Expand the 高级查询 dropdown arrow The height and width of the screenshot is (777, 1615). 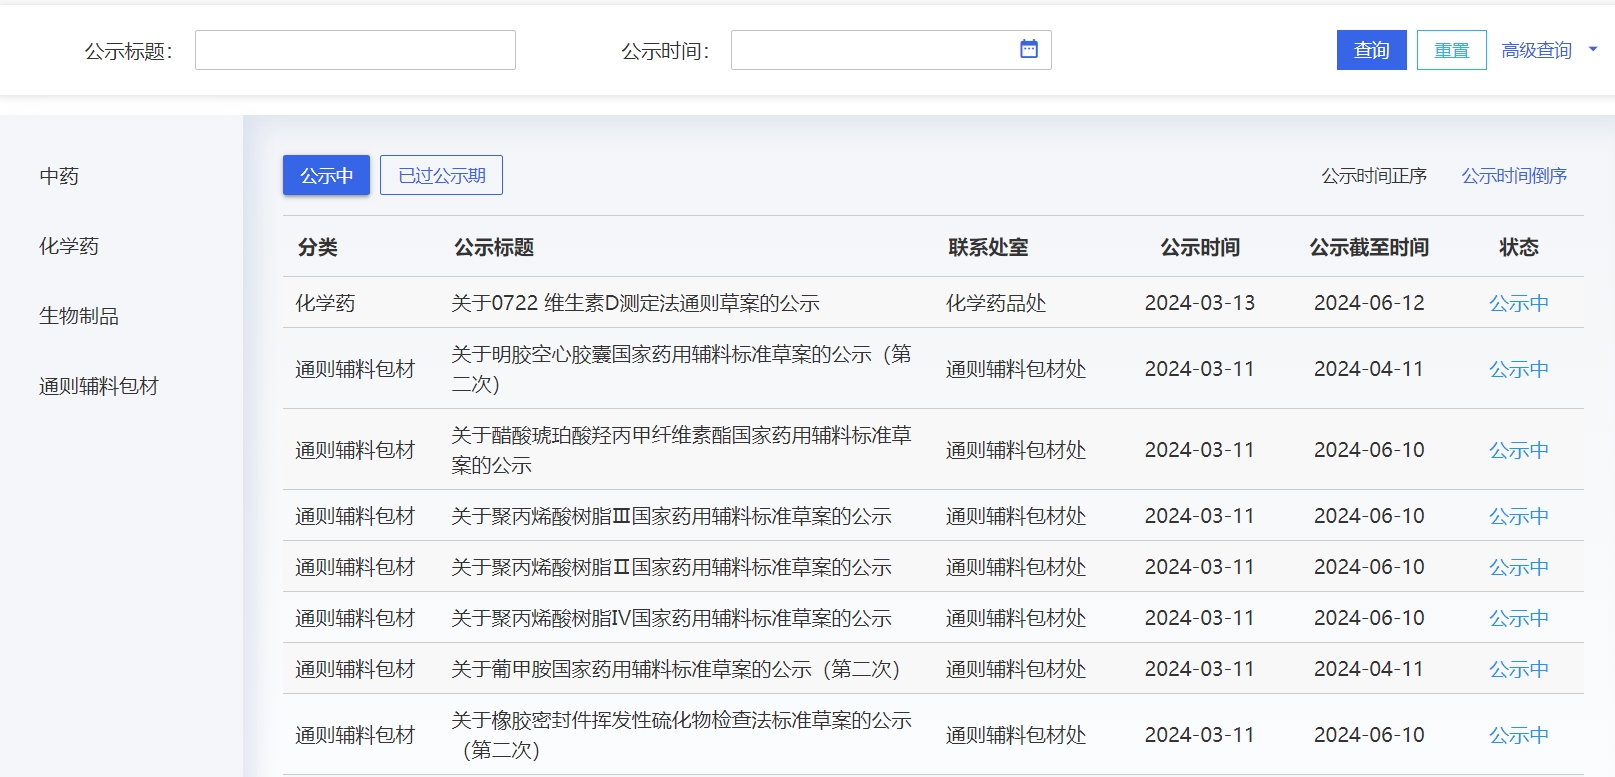[1593, 49]
